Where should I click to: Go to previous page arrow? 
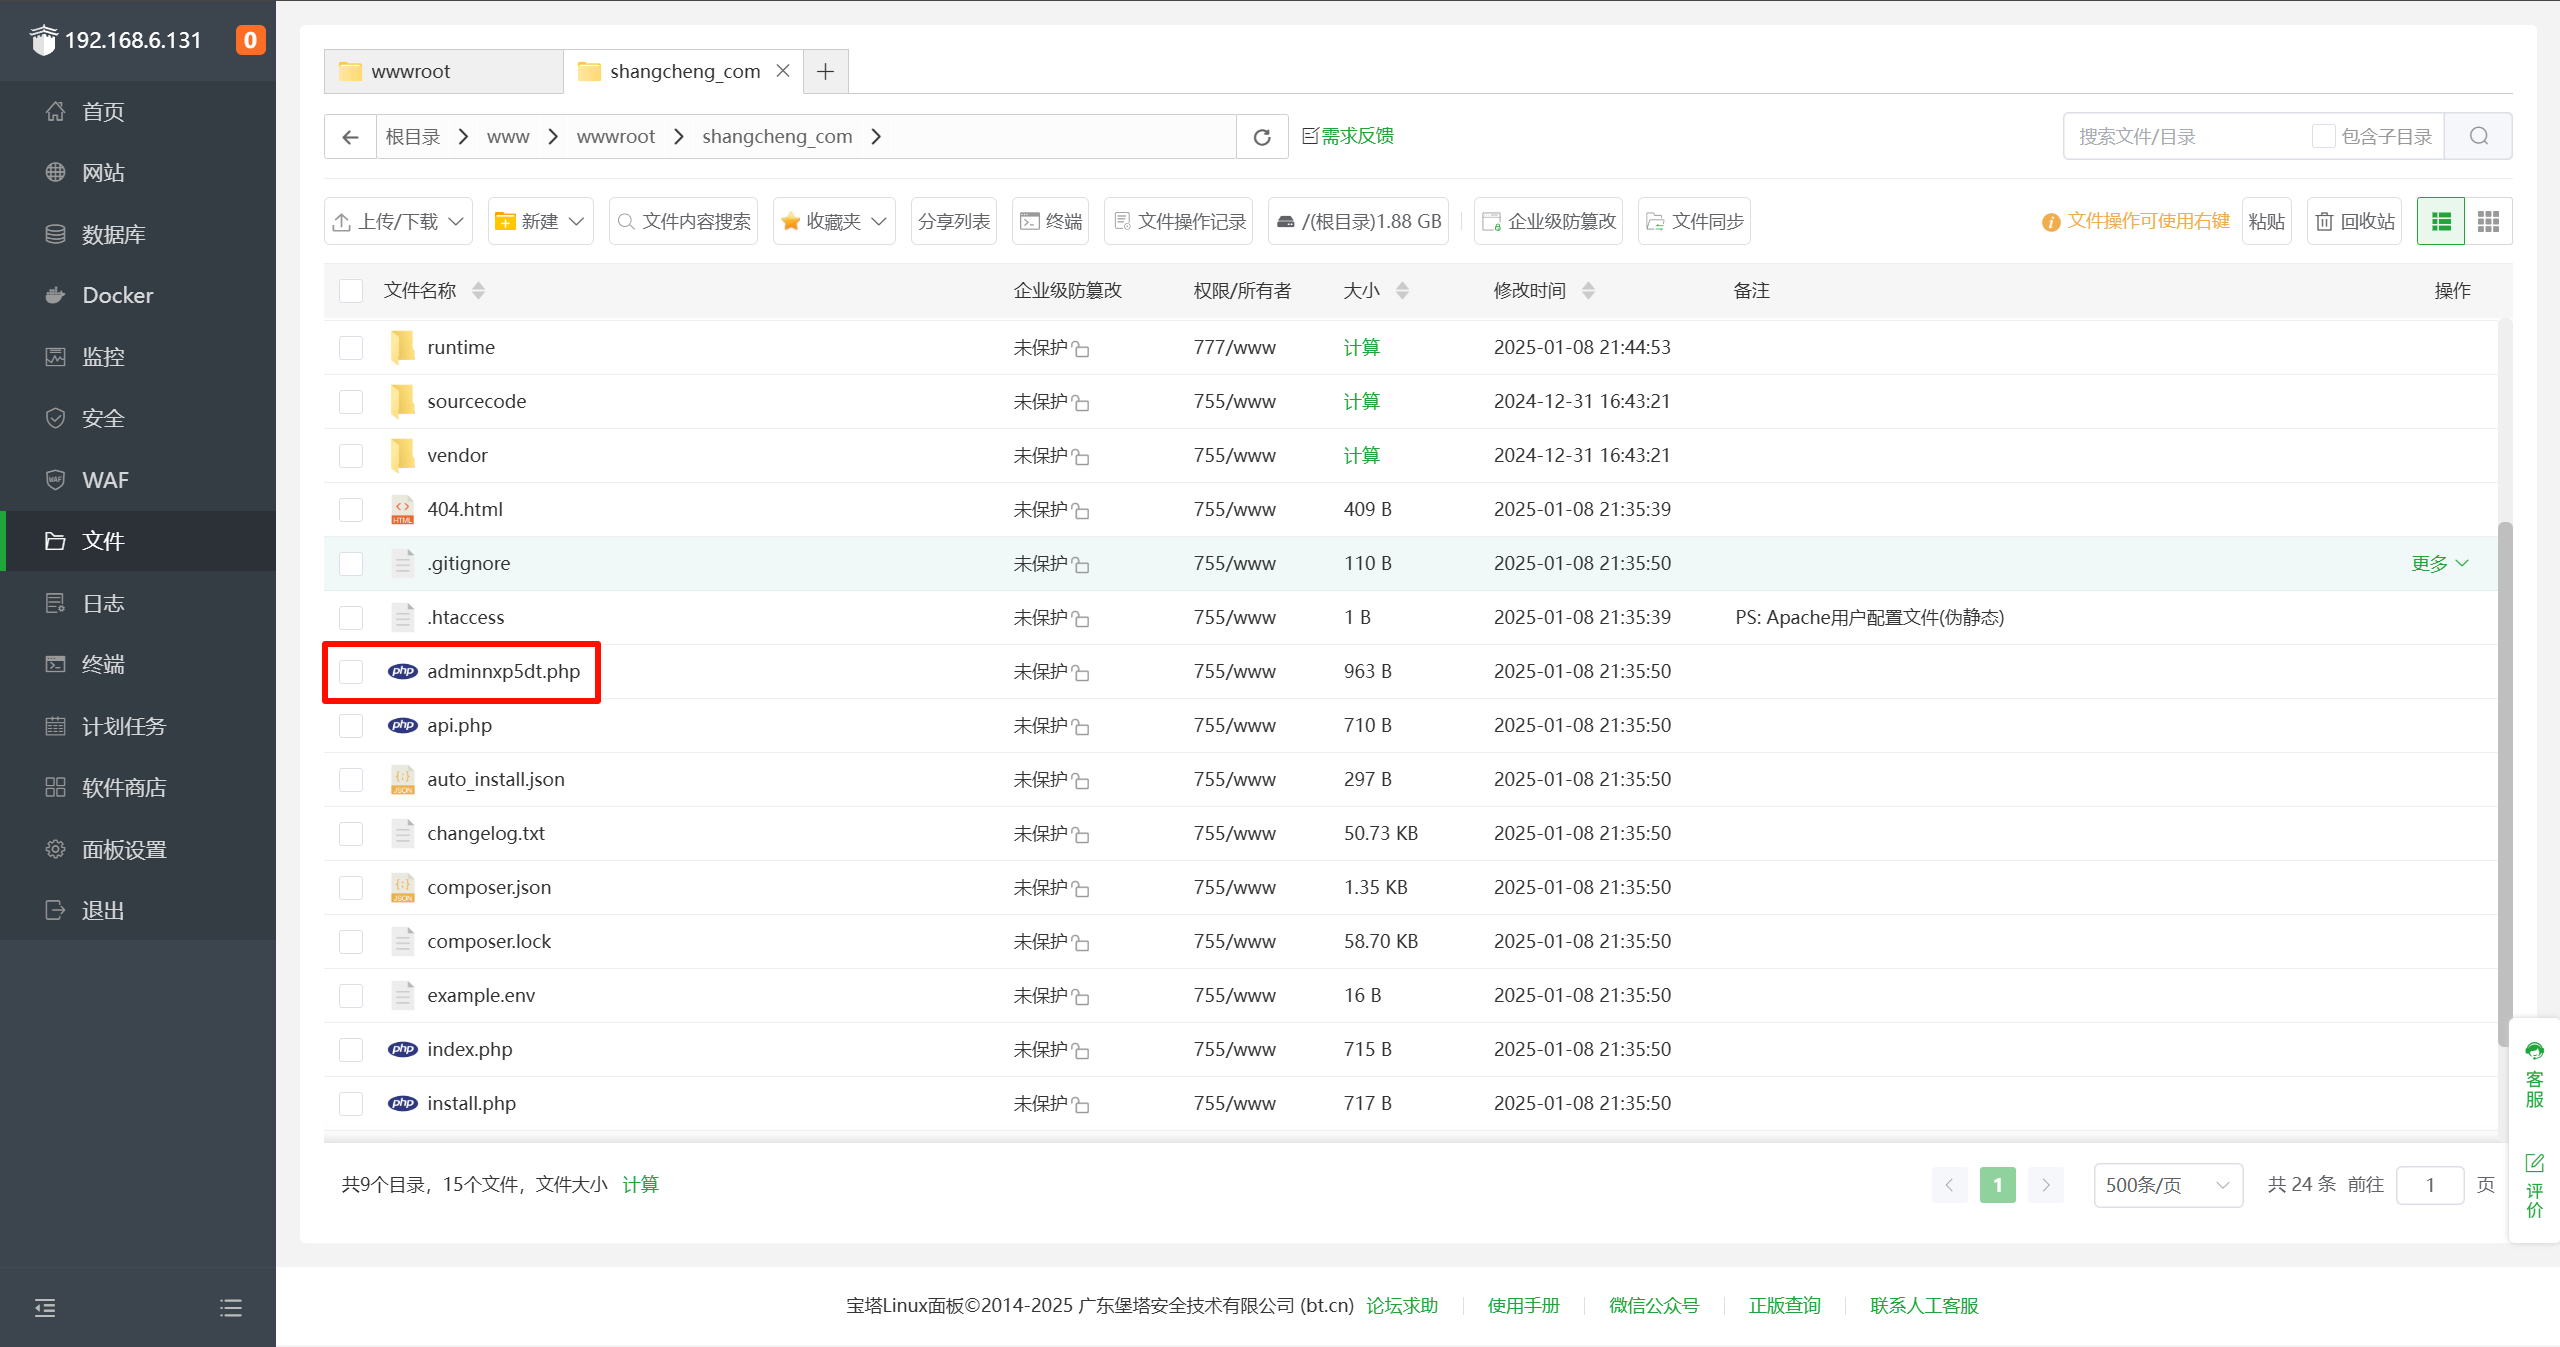tap(1949, 1185)
